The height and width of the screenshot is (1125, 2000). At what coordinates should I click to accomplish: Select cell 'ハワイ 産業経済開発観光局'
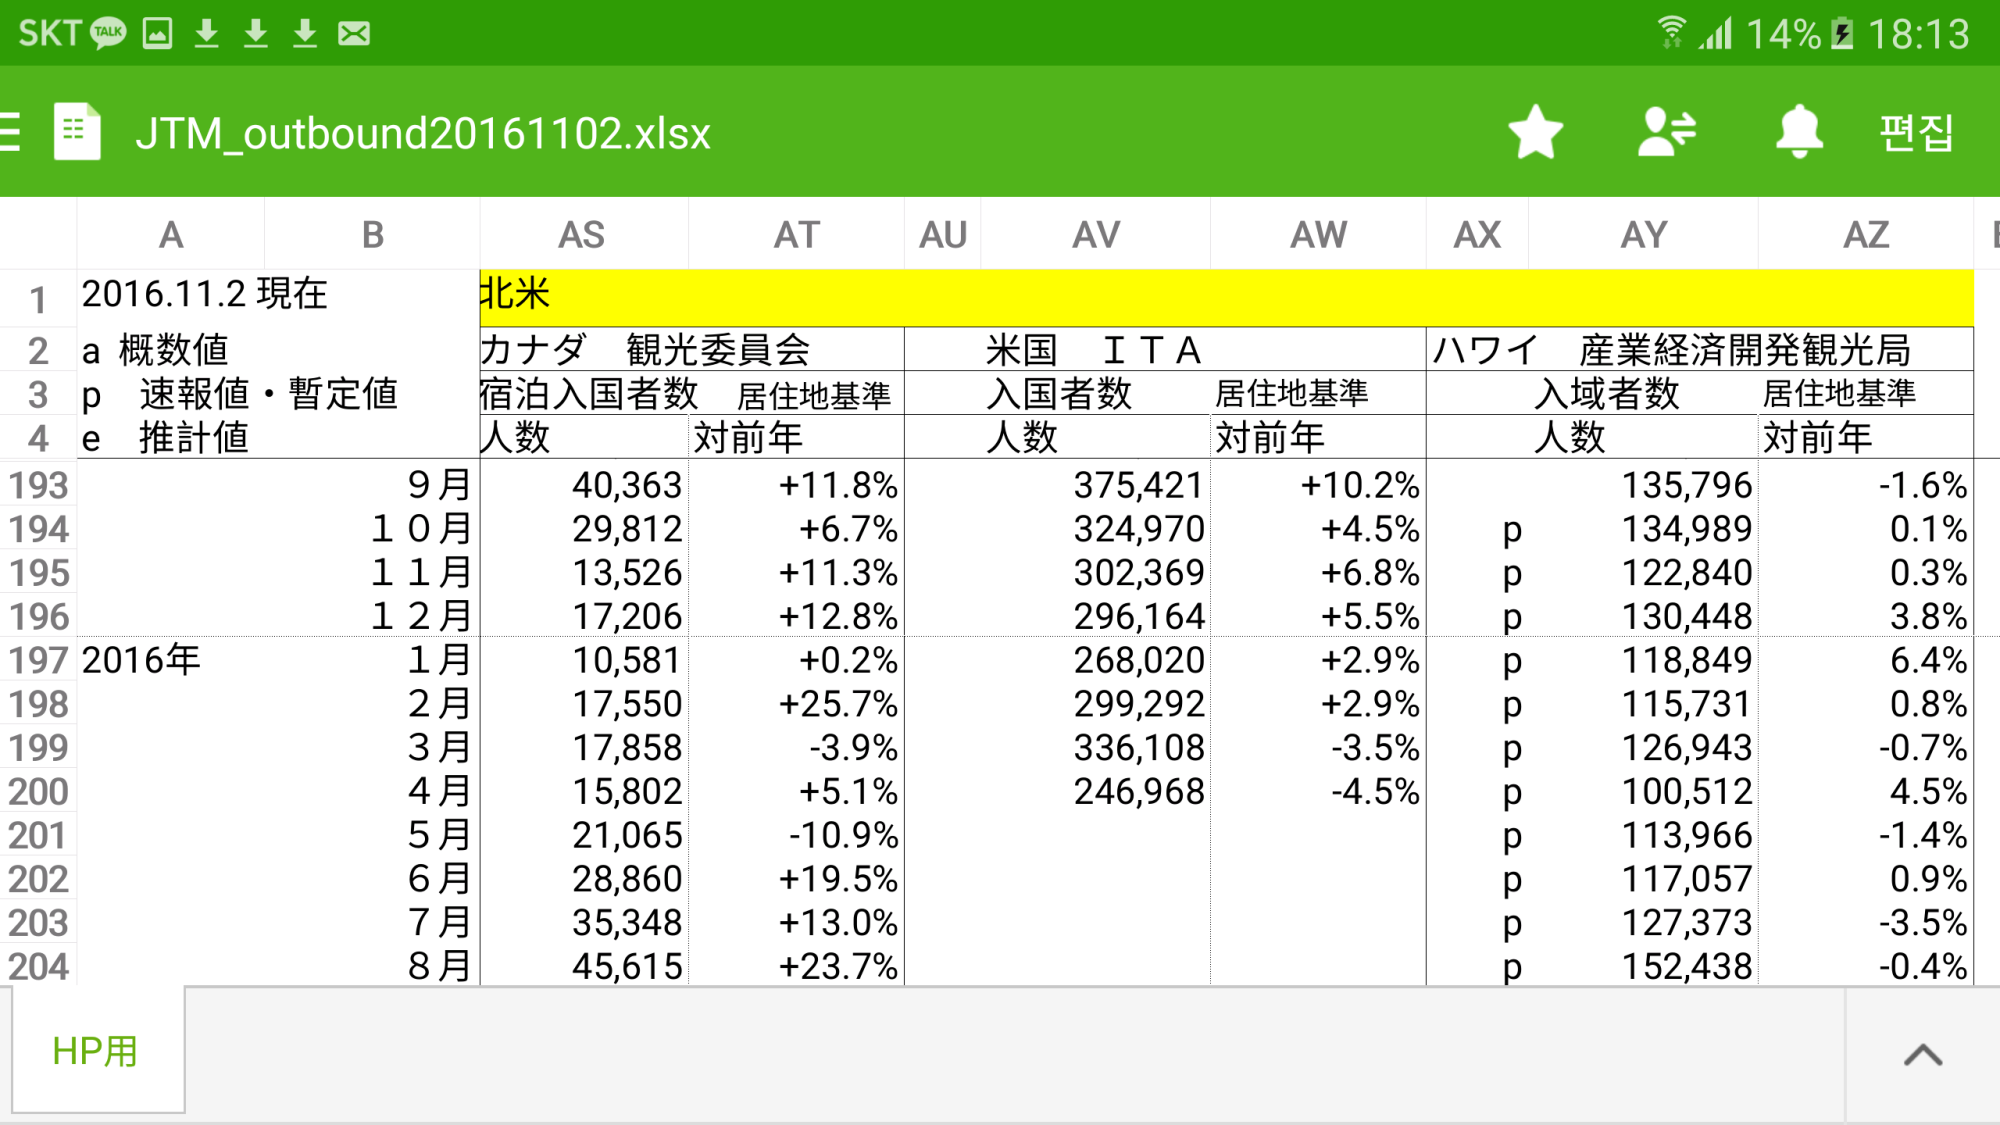pyautogui.click(x=1700, y=349)
